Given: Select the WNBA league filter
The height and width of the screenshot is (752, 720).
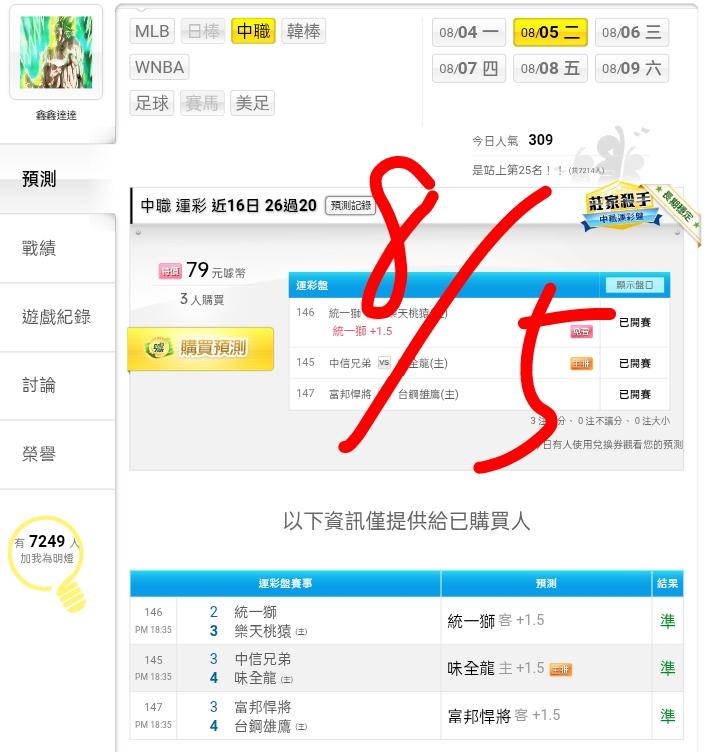Looking at the screenshot, I should pos(159,67).
